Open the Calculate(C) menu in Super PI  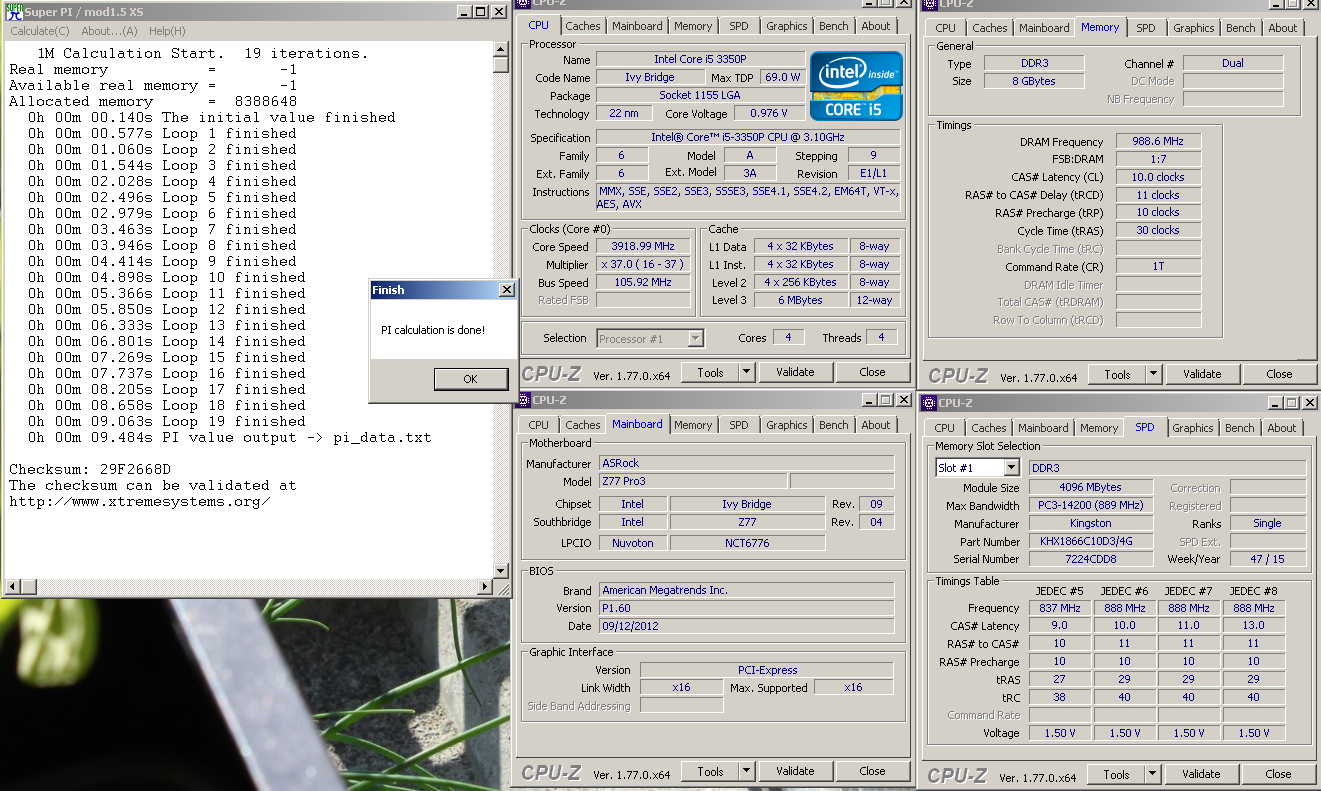(39, 31)
